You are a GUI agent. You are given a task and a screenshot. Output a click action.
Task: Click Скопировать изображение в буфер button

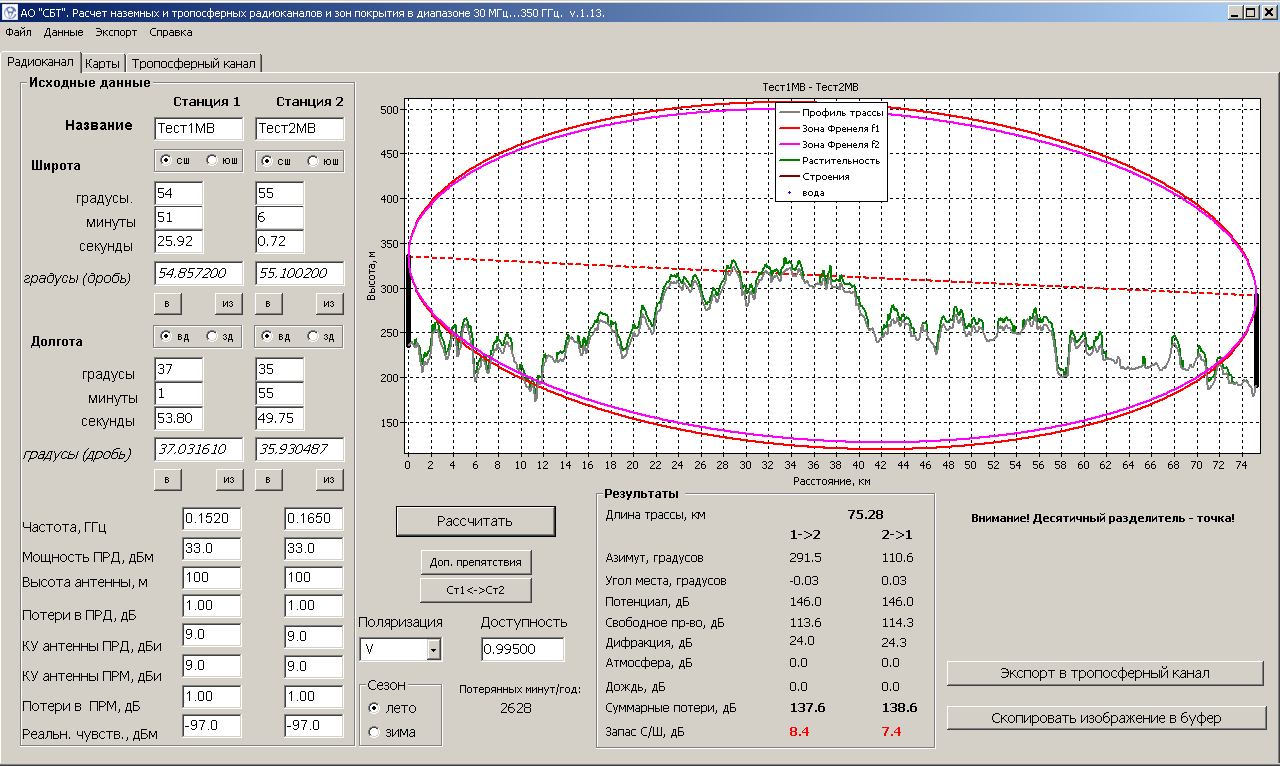pos(1105,718)
